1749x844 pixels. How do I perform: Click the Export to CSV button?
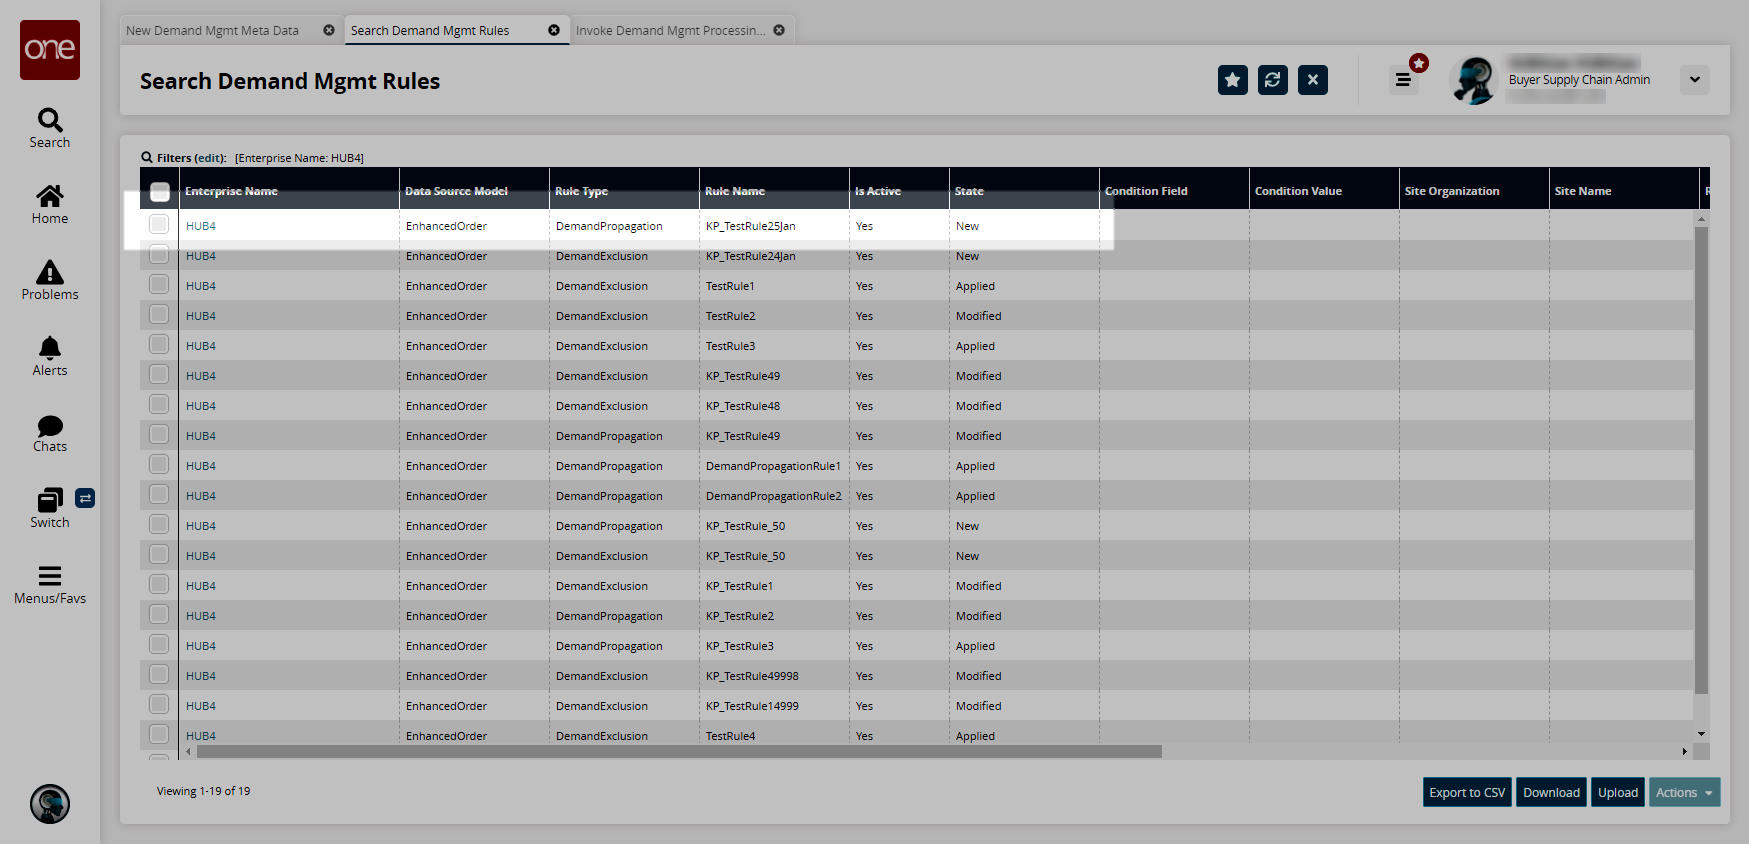click(1466, 792)
